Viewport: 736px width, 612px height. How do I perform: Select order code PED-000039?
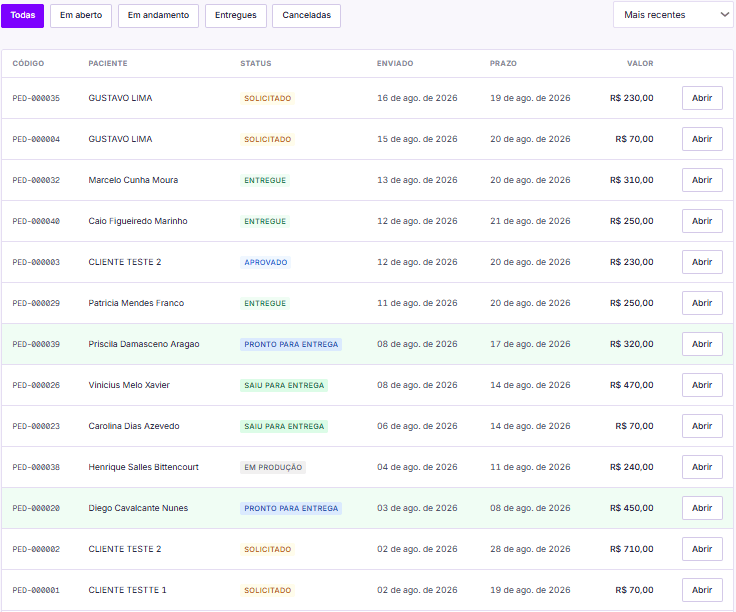pyautogui.click(x=36, y=344)
